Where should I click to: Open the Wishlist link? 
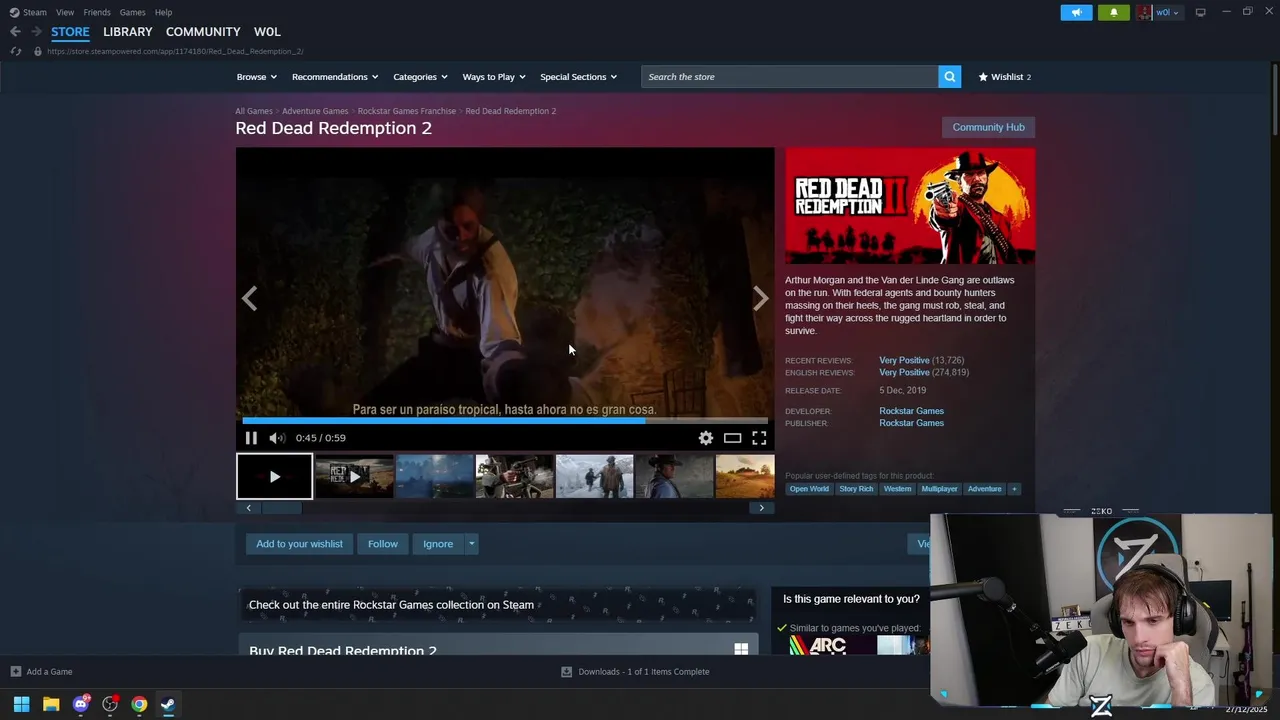click(1005, 77)
